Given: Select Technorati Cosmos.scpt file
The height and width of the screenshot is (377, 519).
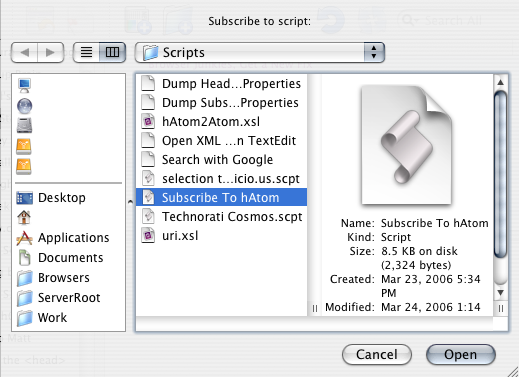Looking at the screenshot, I should [221, 216].
